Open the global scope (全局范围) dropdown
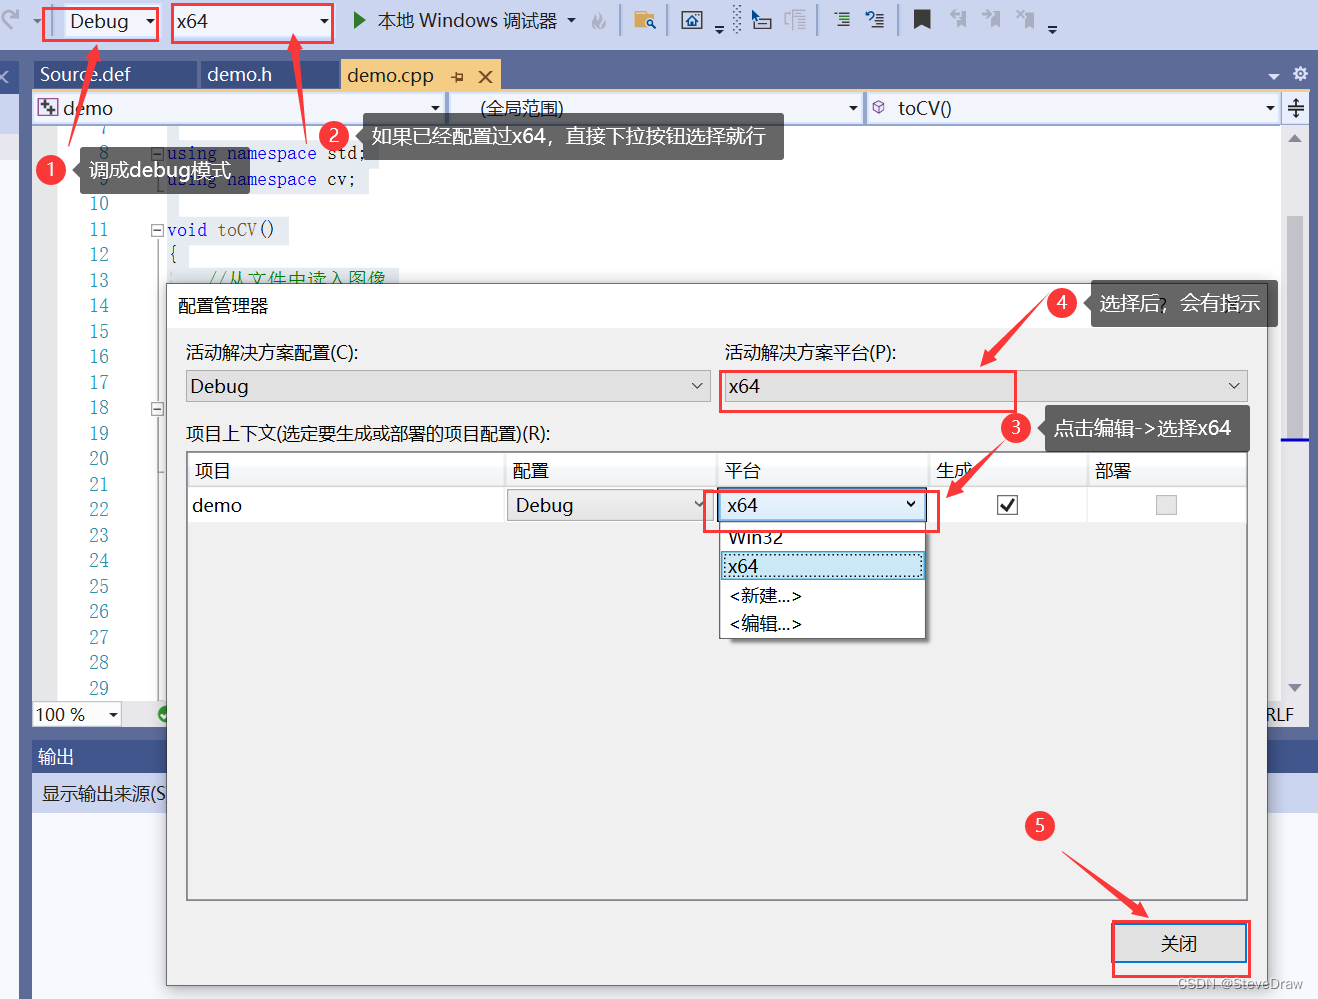Viewport: 1318px width, 999px height. pos(656,108)
